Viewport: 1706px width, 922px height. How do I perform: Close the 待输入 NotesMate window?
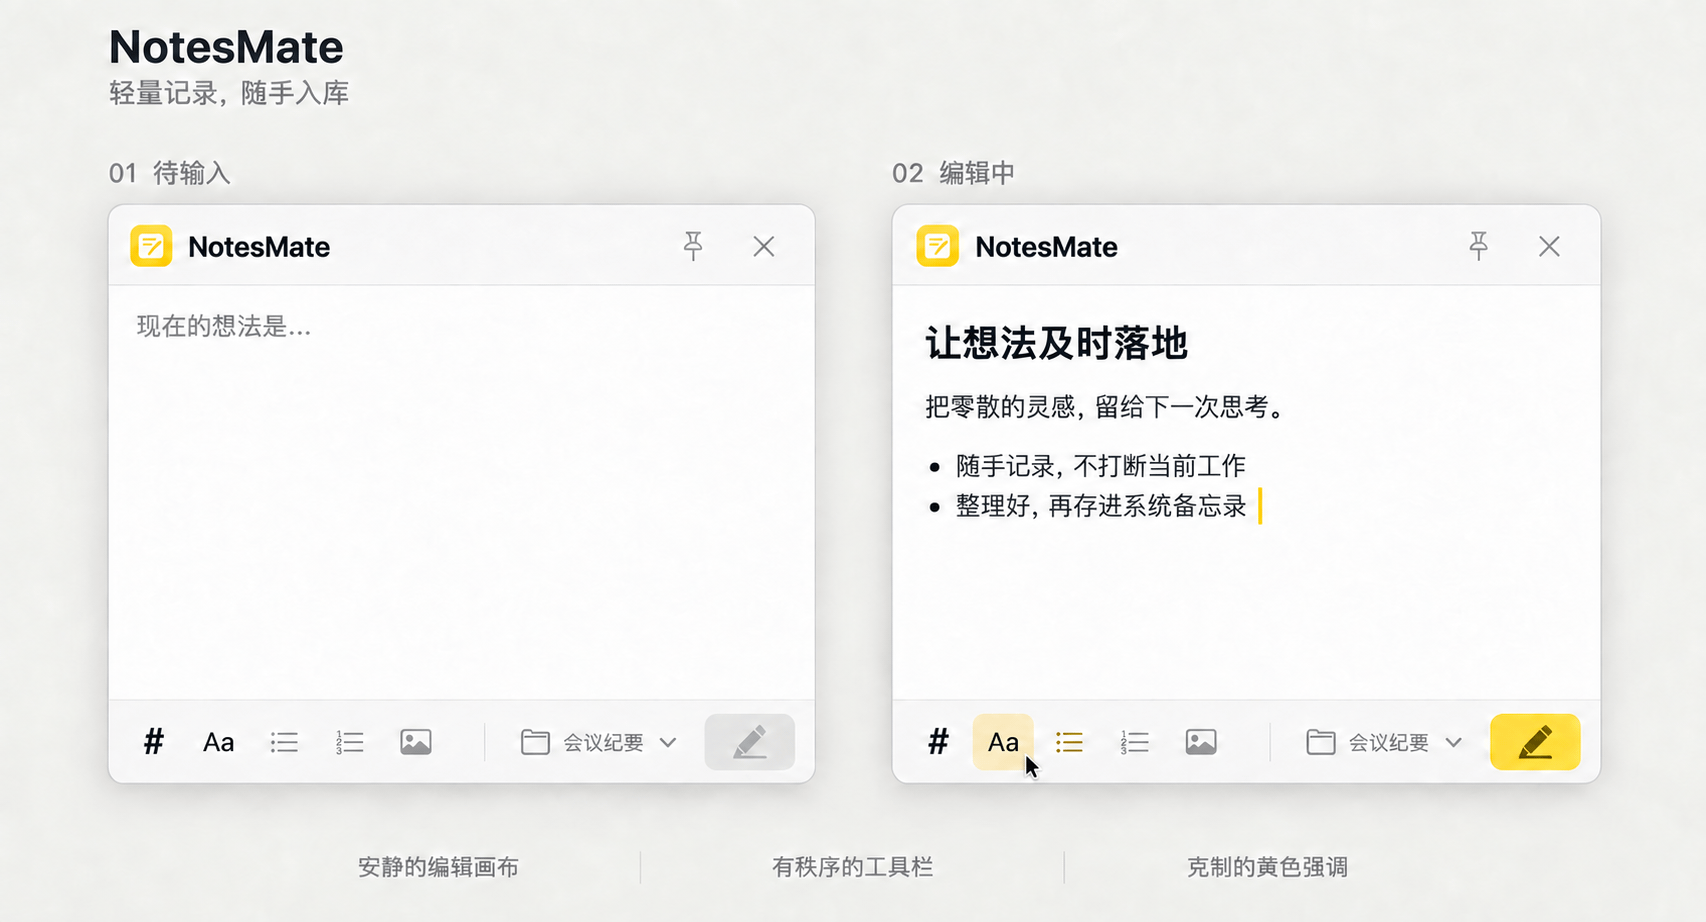point(764,246)
